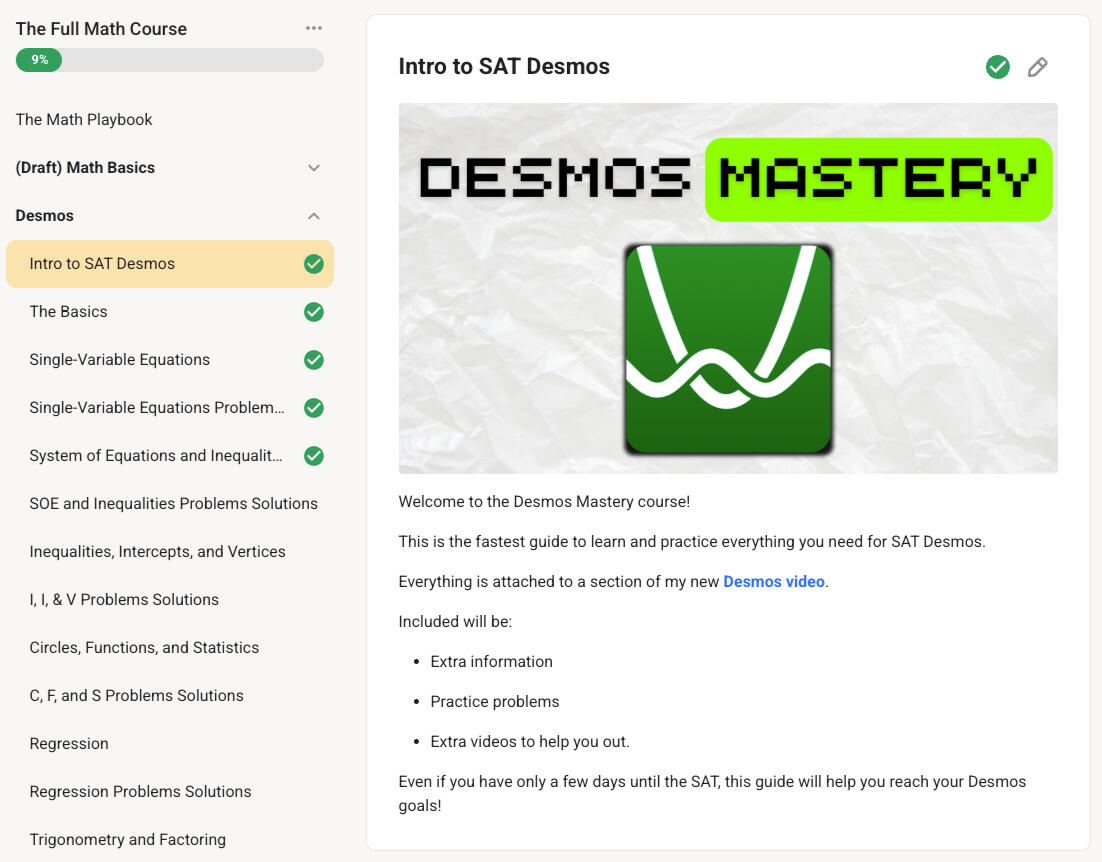The image size is (1102, 862).
Task: Open The Math Playbook section
Action: pyautogui.click(x=84, y=120)
